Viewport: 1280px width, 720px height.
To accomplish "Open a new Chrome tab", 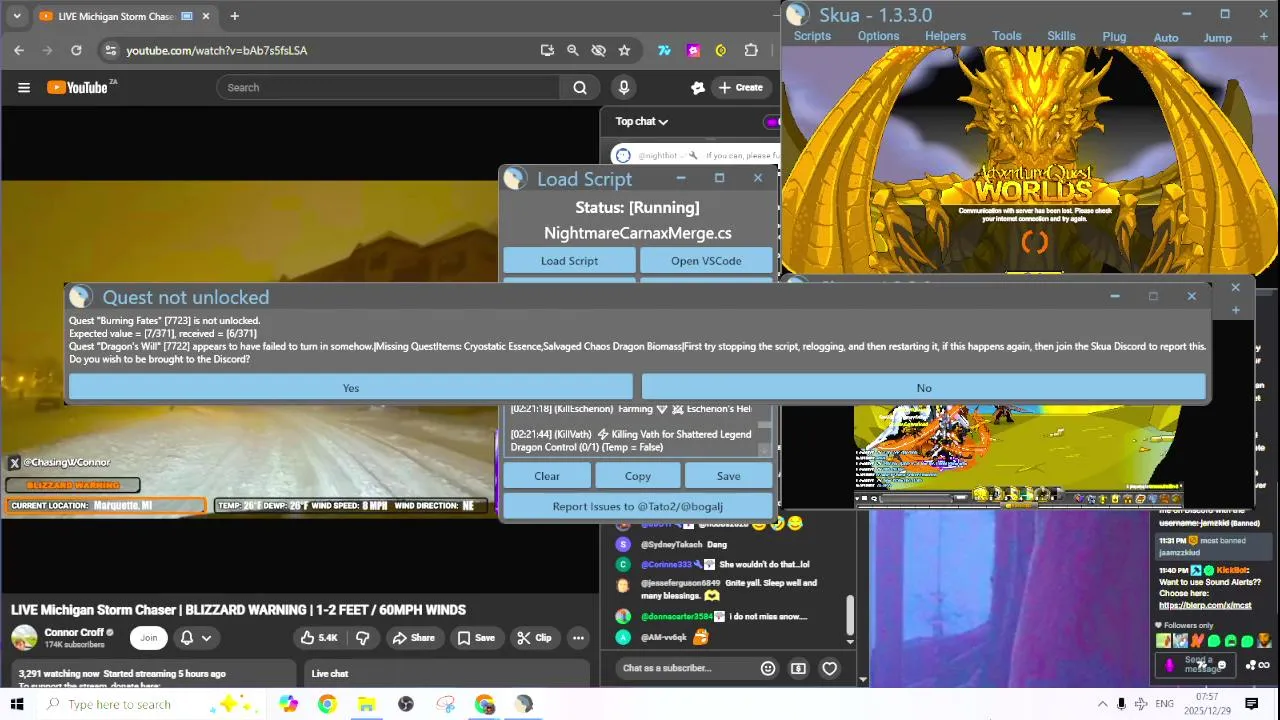I will (x=234, y=16).
